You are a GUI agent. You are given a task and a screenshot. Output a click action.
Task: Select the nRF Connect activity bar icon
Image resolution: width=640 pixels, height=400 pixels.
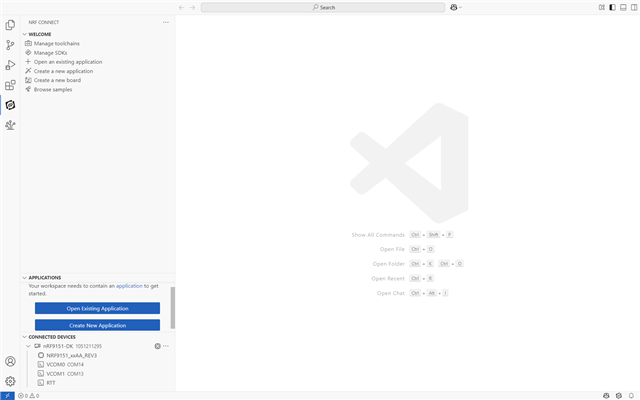click(x=10, y=105)
